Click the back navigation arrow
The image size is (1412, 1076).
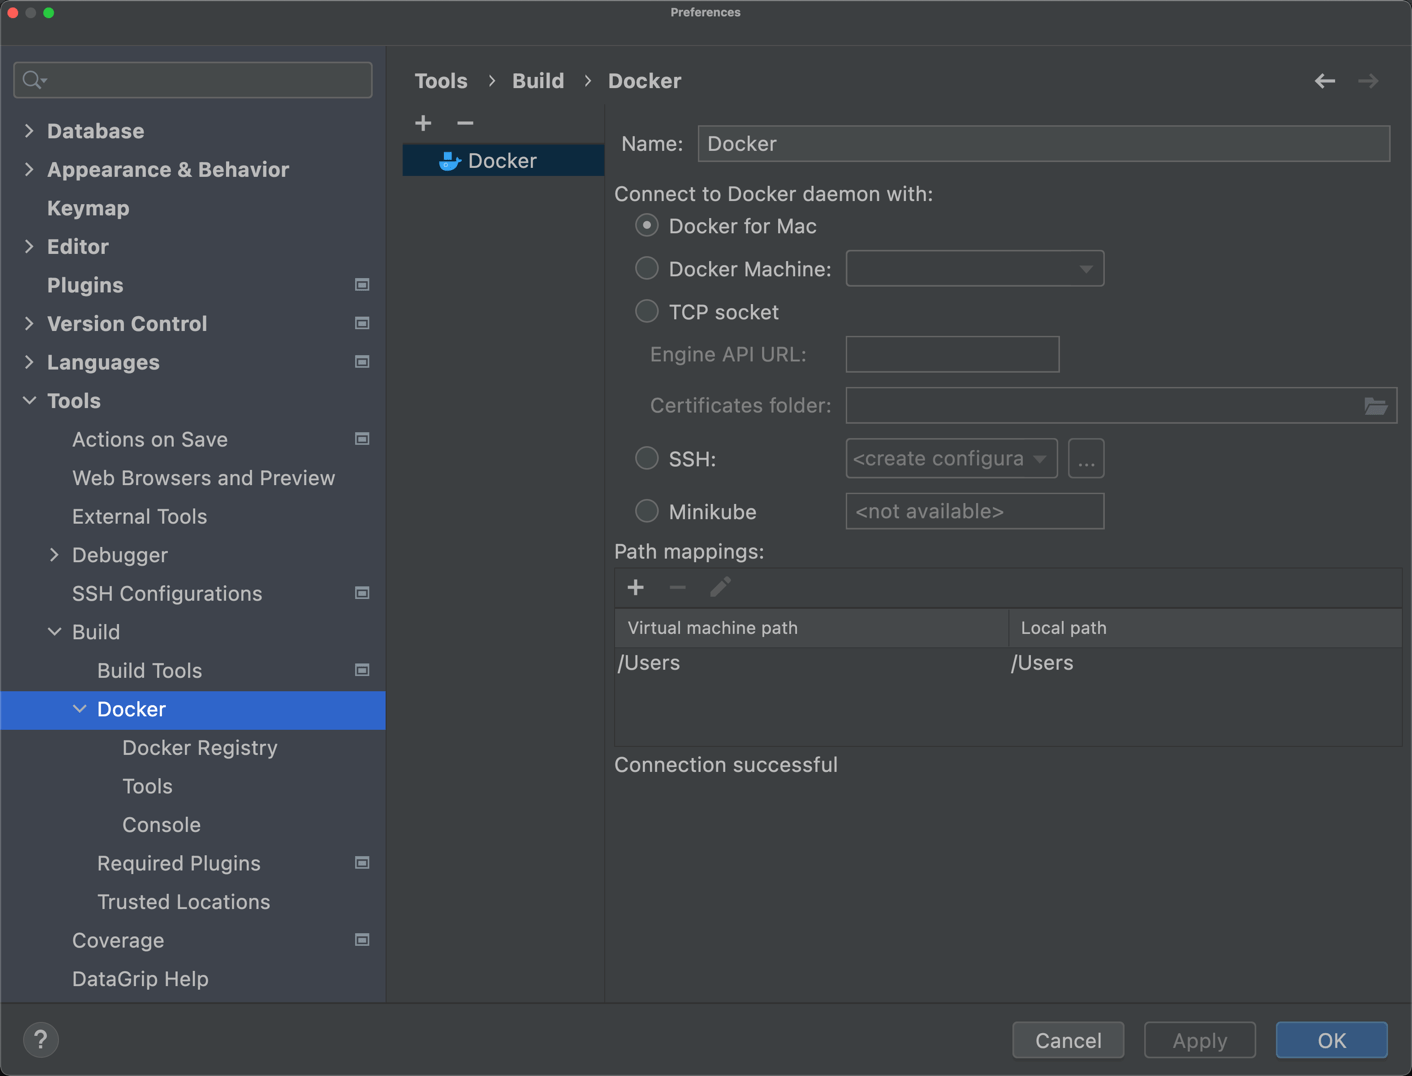pos(1324,81)
